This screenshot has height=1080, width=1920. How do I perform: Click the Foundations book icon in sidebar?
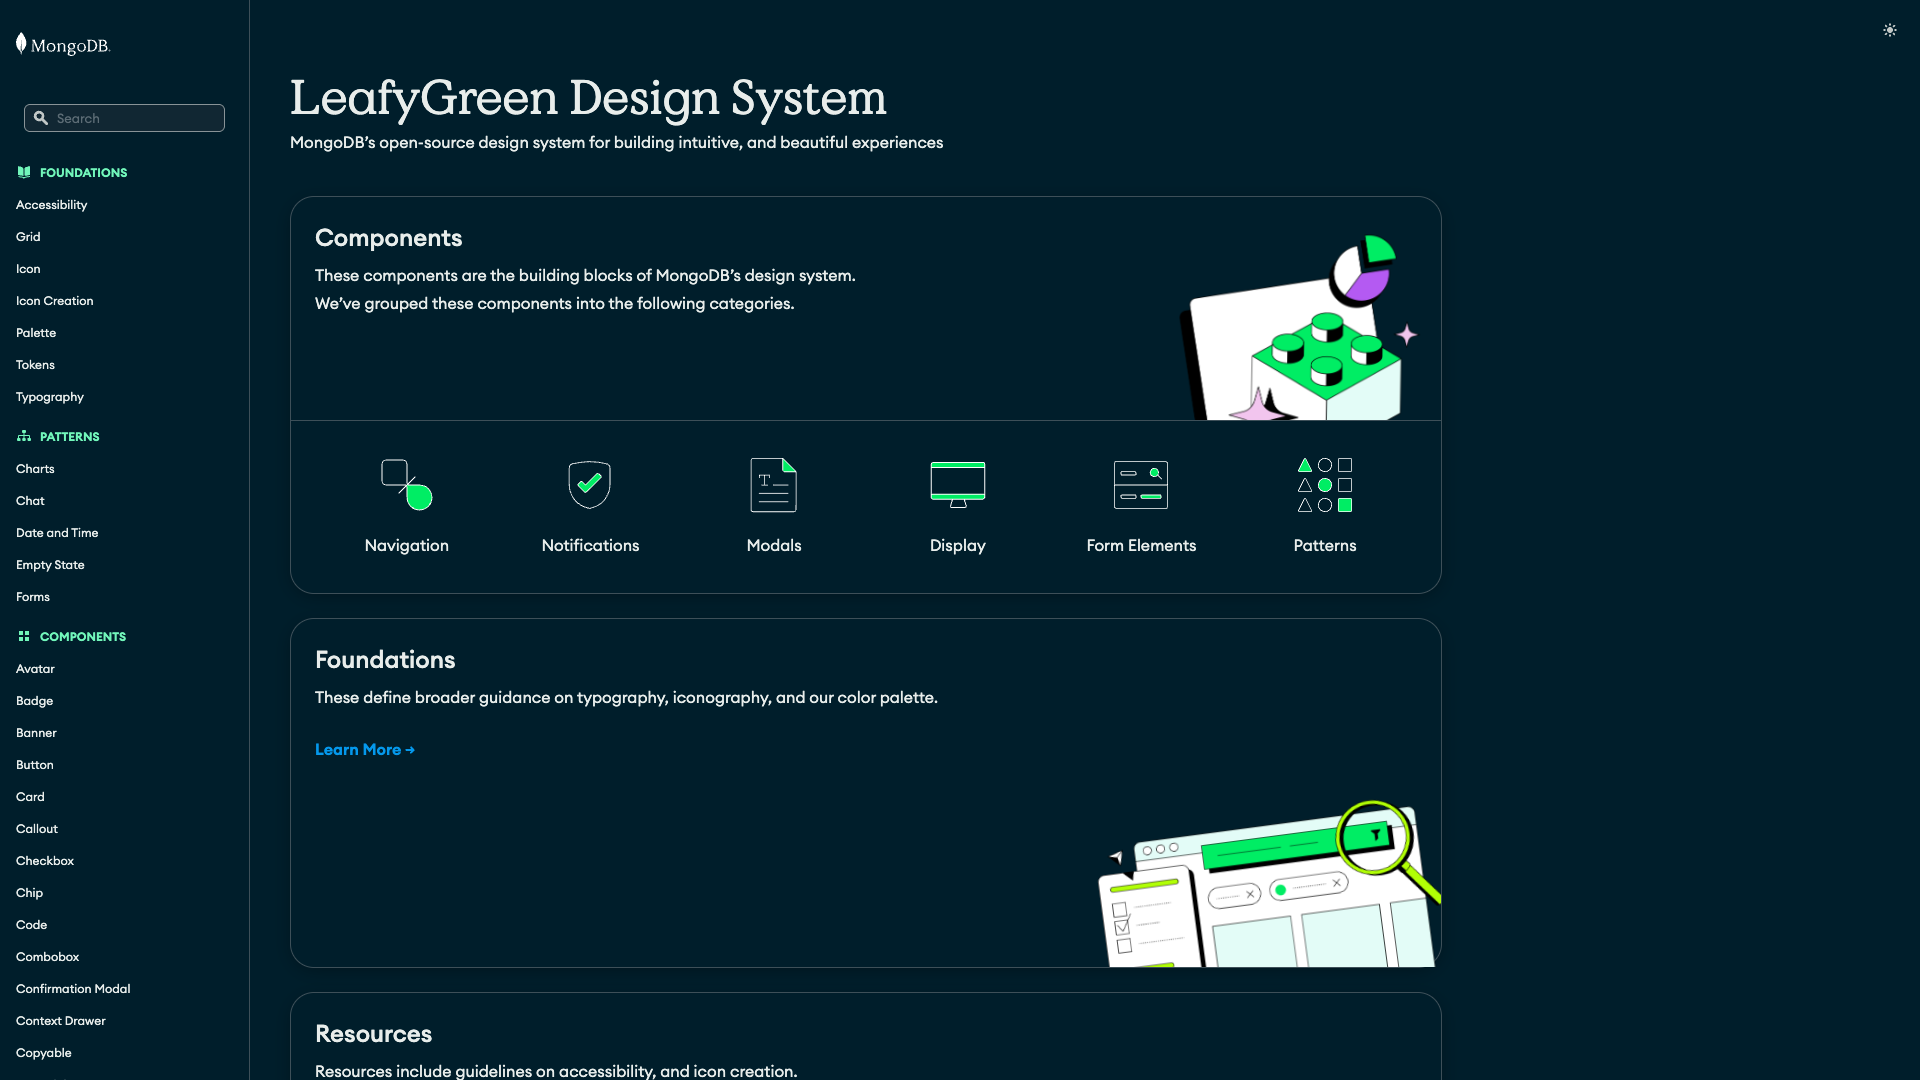pos(24,172)
